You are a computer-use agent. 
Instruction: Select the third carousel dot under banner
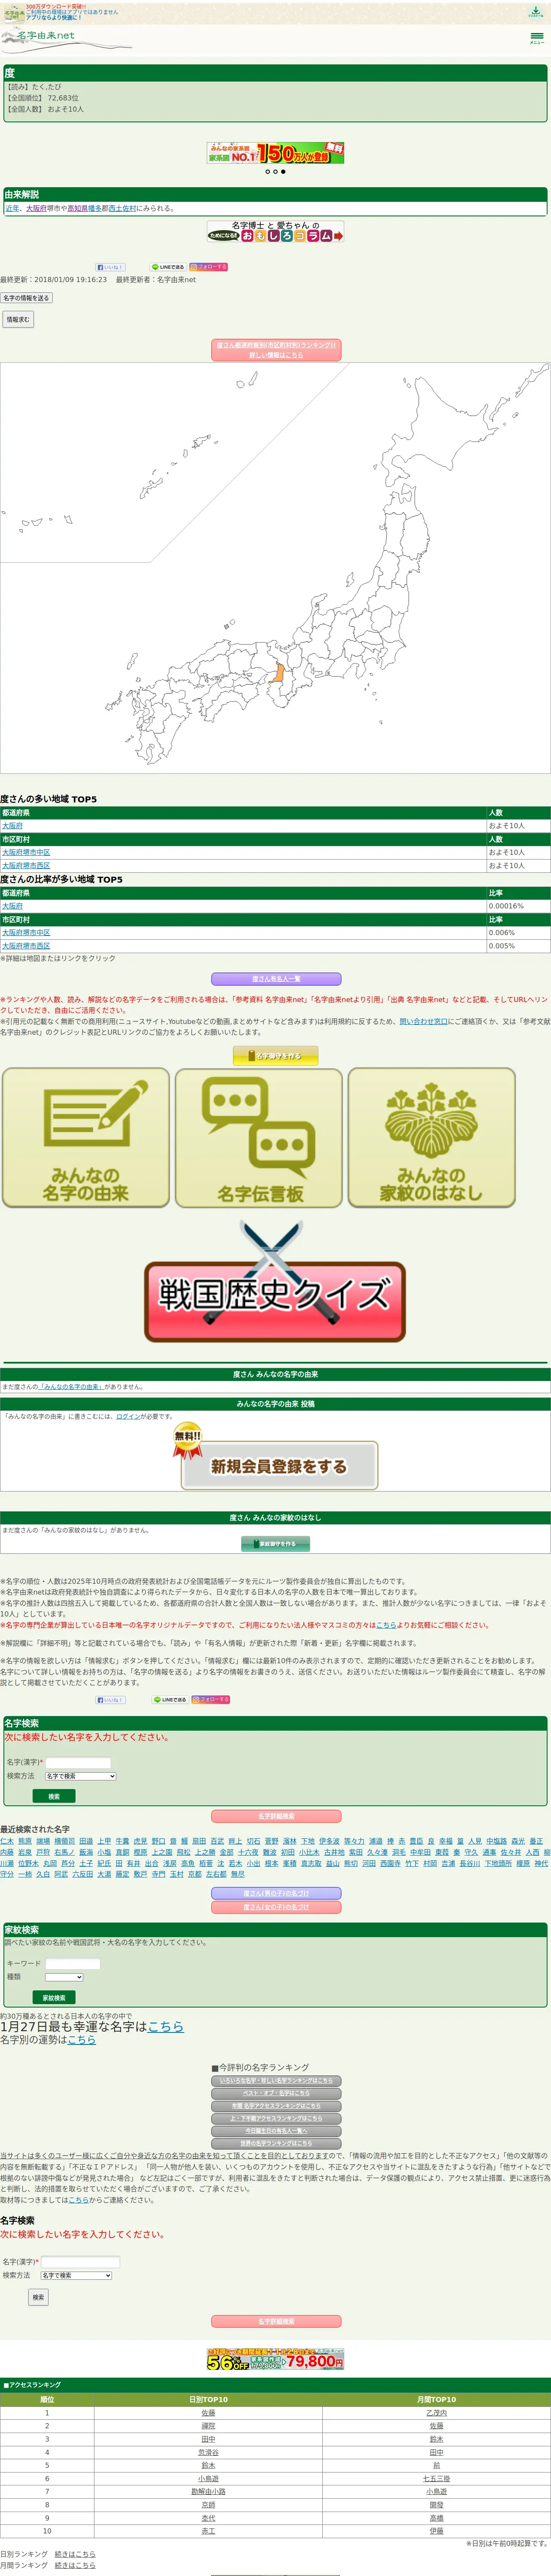283,172
